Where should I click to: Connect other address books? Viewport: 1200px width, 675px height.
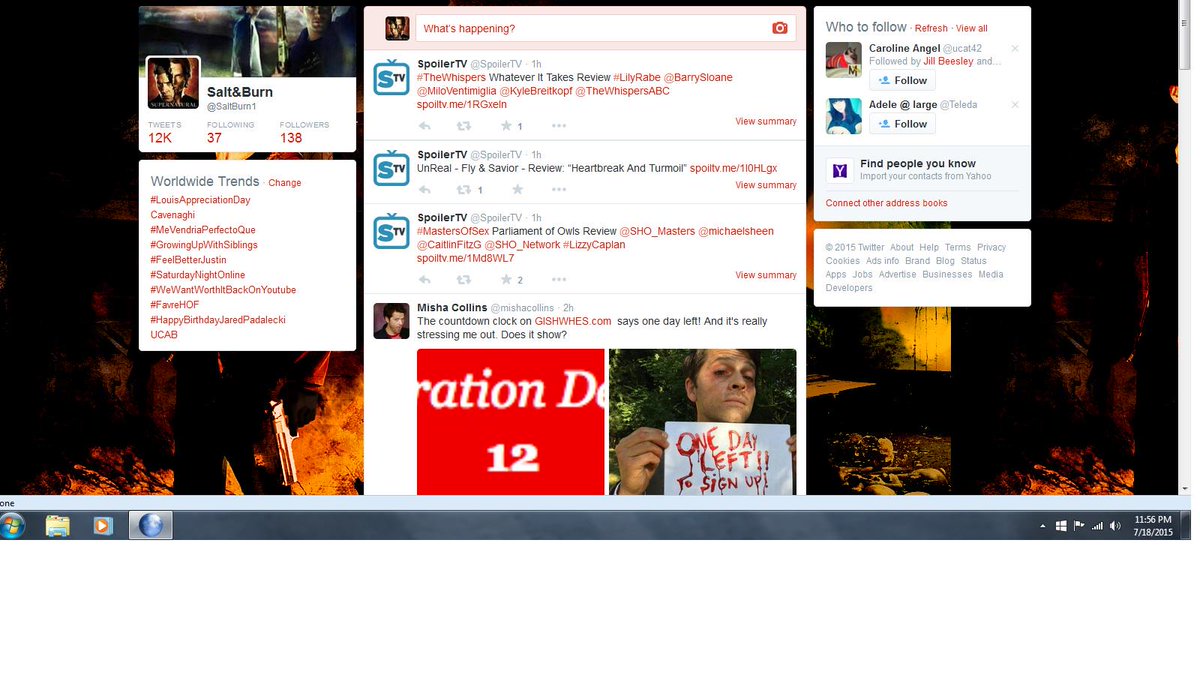click(x=886, y=203)
